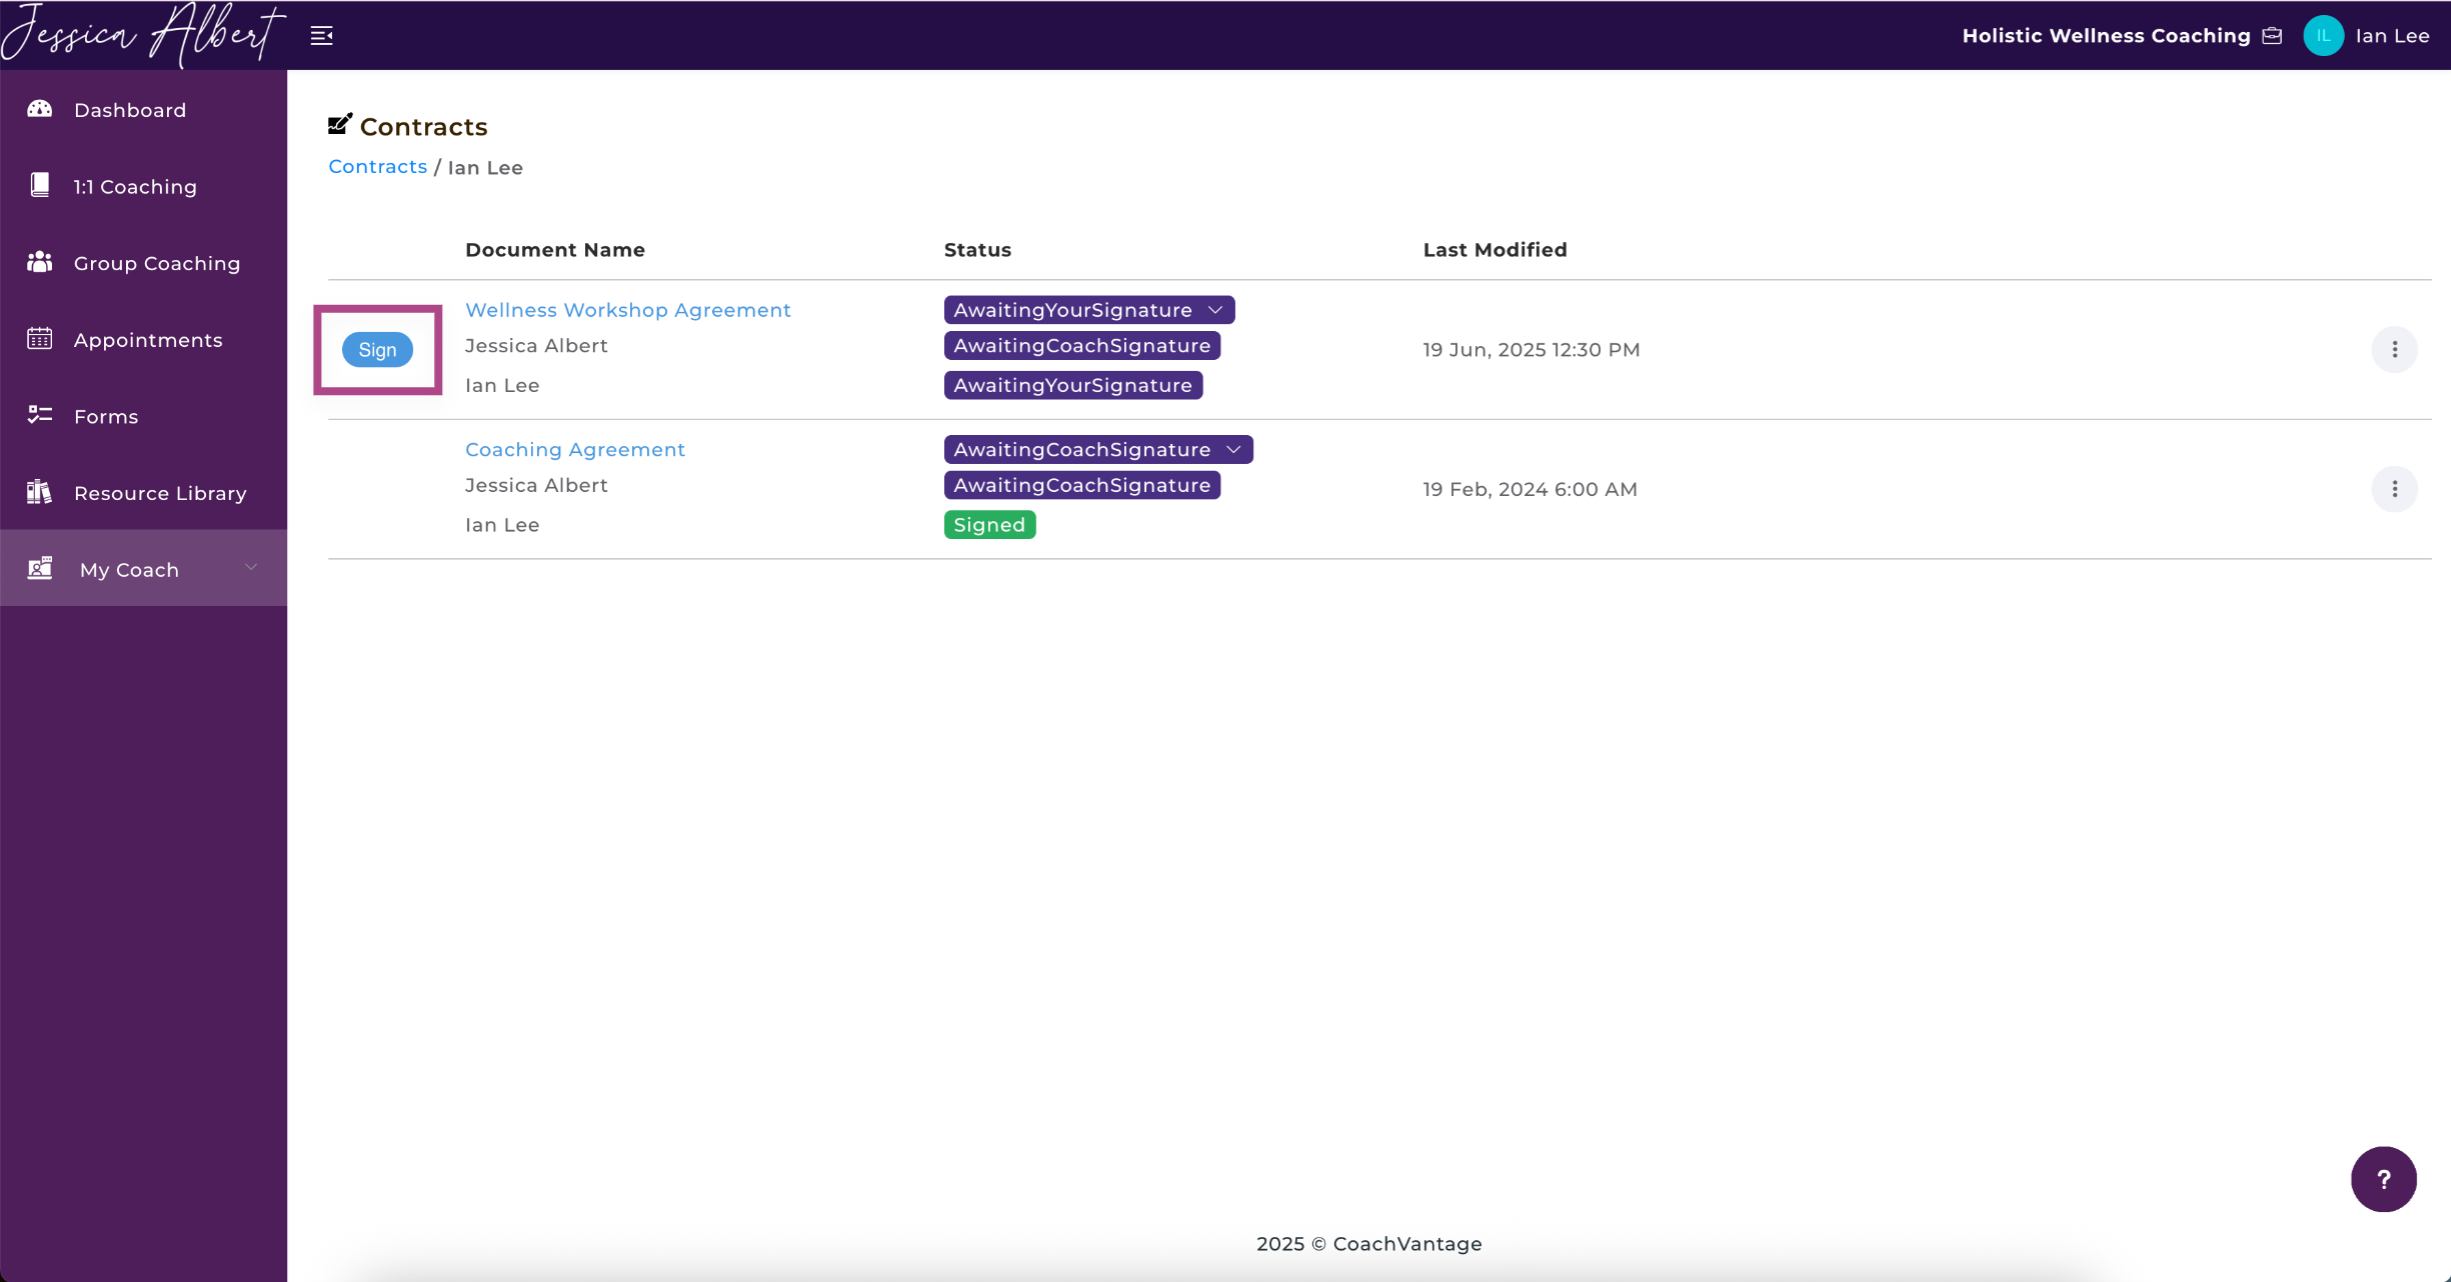Expand the My Coach menu chevron
Viewport: 2451px width, 1282px height.
tap(251, 568)
